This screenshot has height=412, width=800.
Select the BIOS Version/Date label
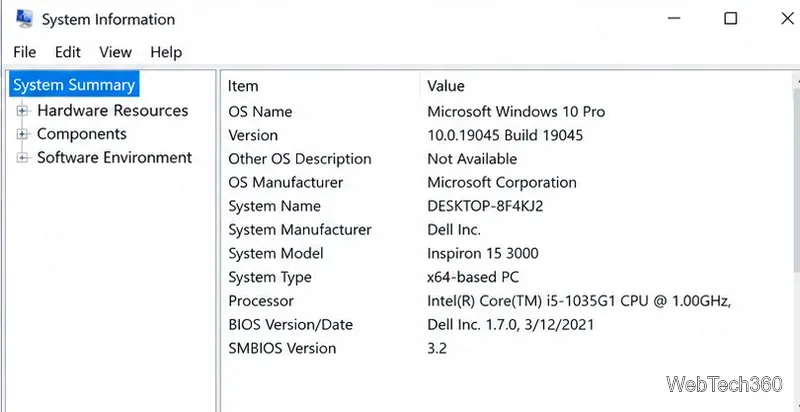pyautogui.click(x=290, y=324)
